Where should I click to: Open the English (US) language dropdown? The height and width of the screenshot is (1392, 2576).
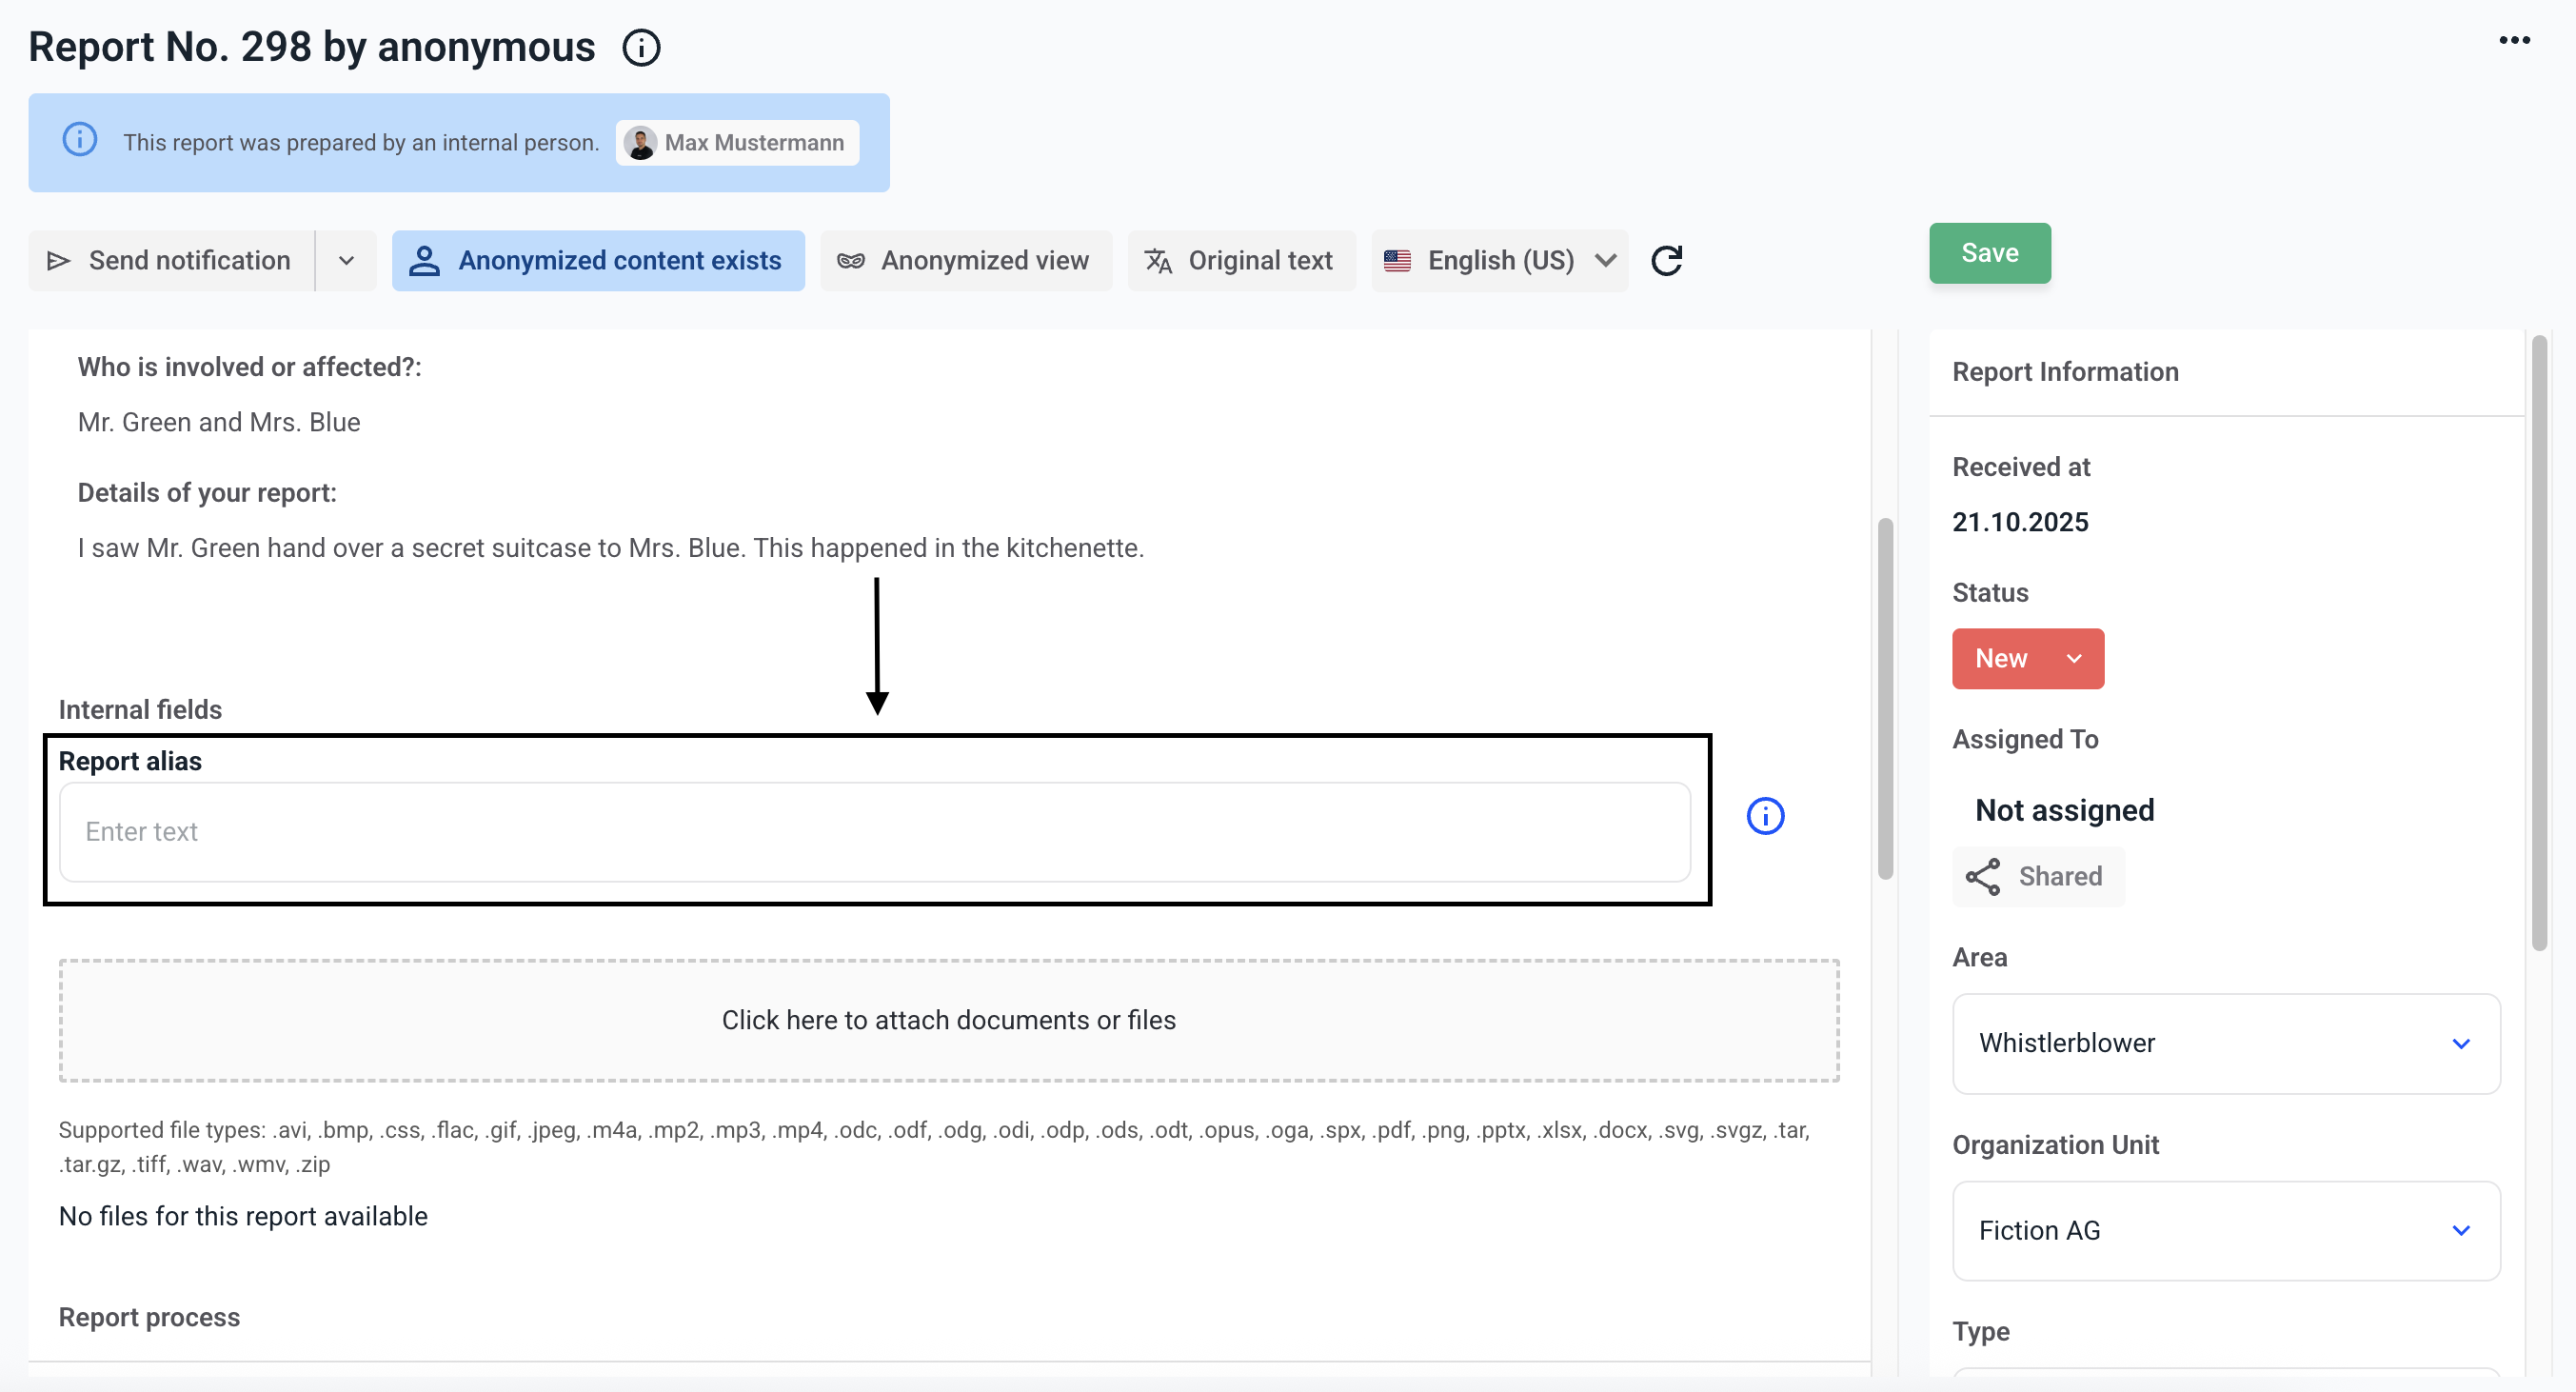tap(1499, 261)
